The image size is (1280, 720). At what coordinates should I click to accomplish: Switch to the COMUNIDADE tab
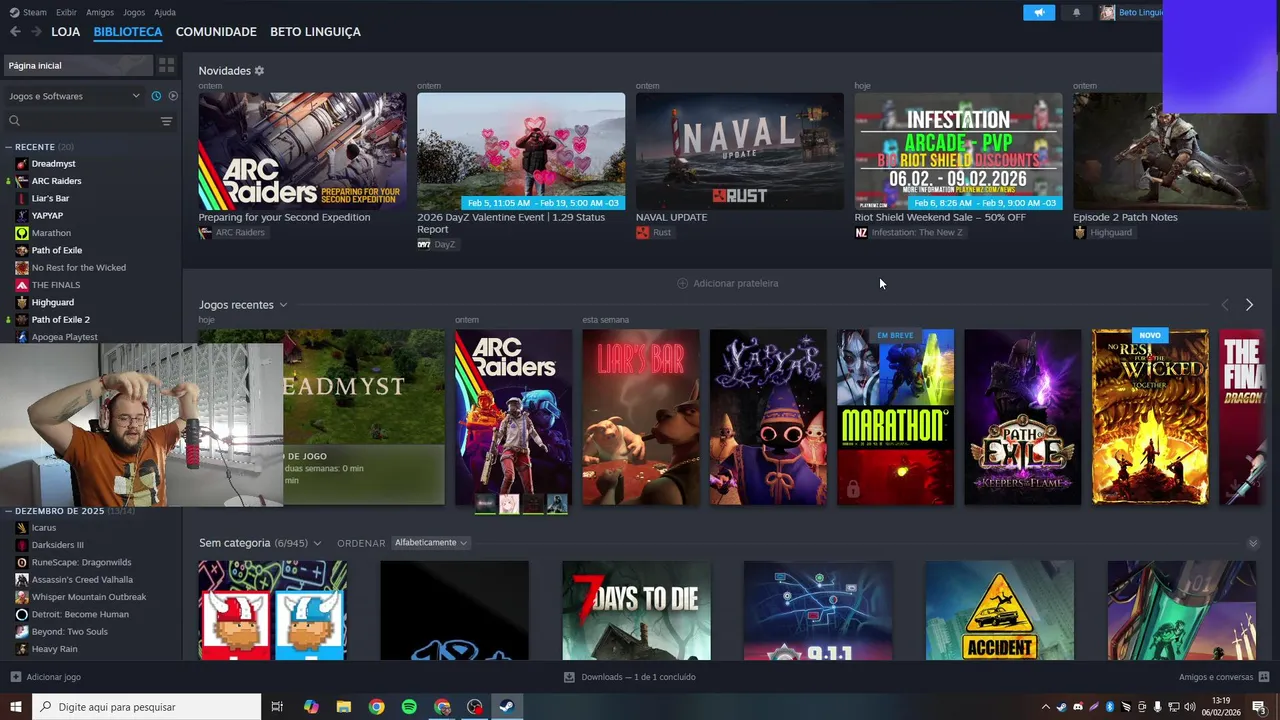(x=216, y=32)
